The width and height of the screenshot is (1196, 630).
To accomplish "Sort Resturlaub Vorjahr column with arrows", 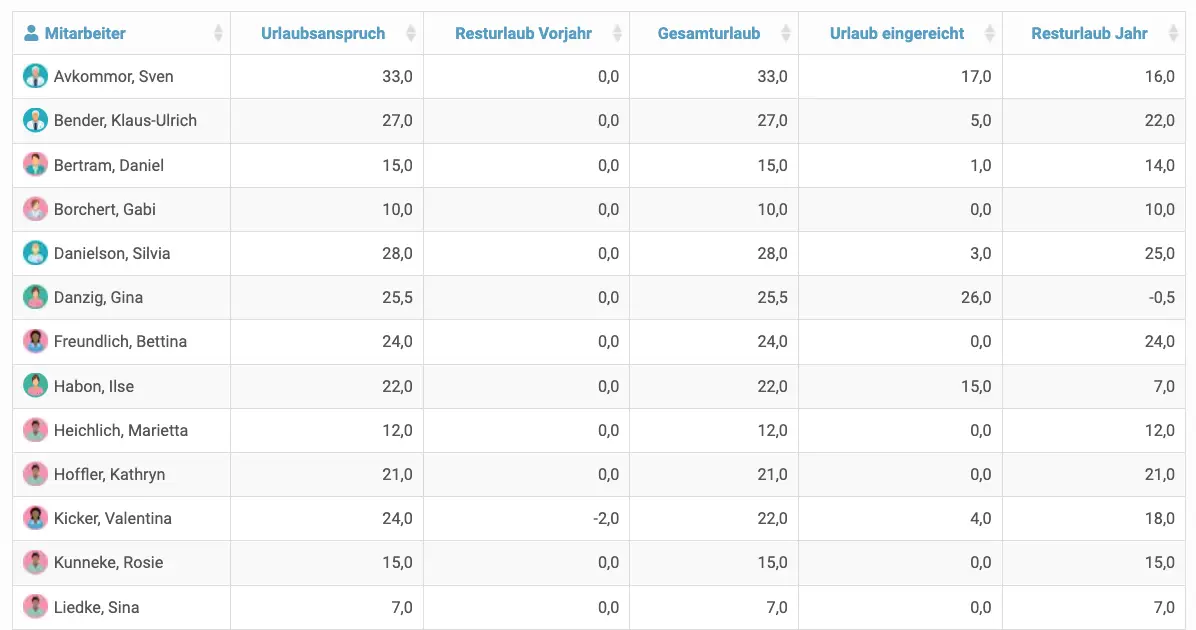I will tap(617, 34).
